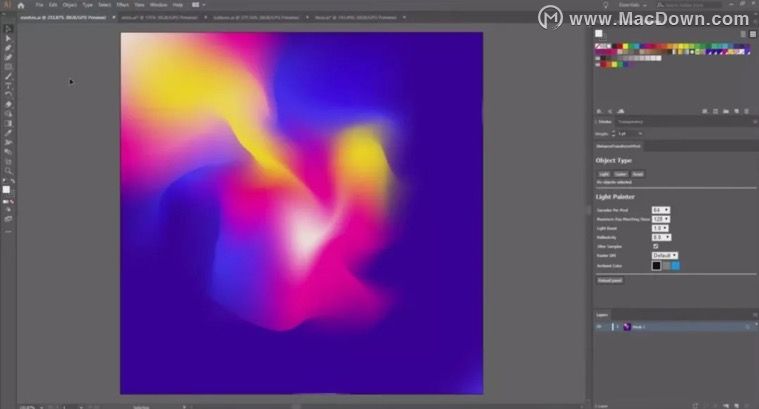The image size is (759, 409).
Task: Select the Selection tool arrow
Action: (x=8, y=29)
